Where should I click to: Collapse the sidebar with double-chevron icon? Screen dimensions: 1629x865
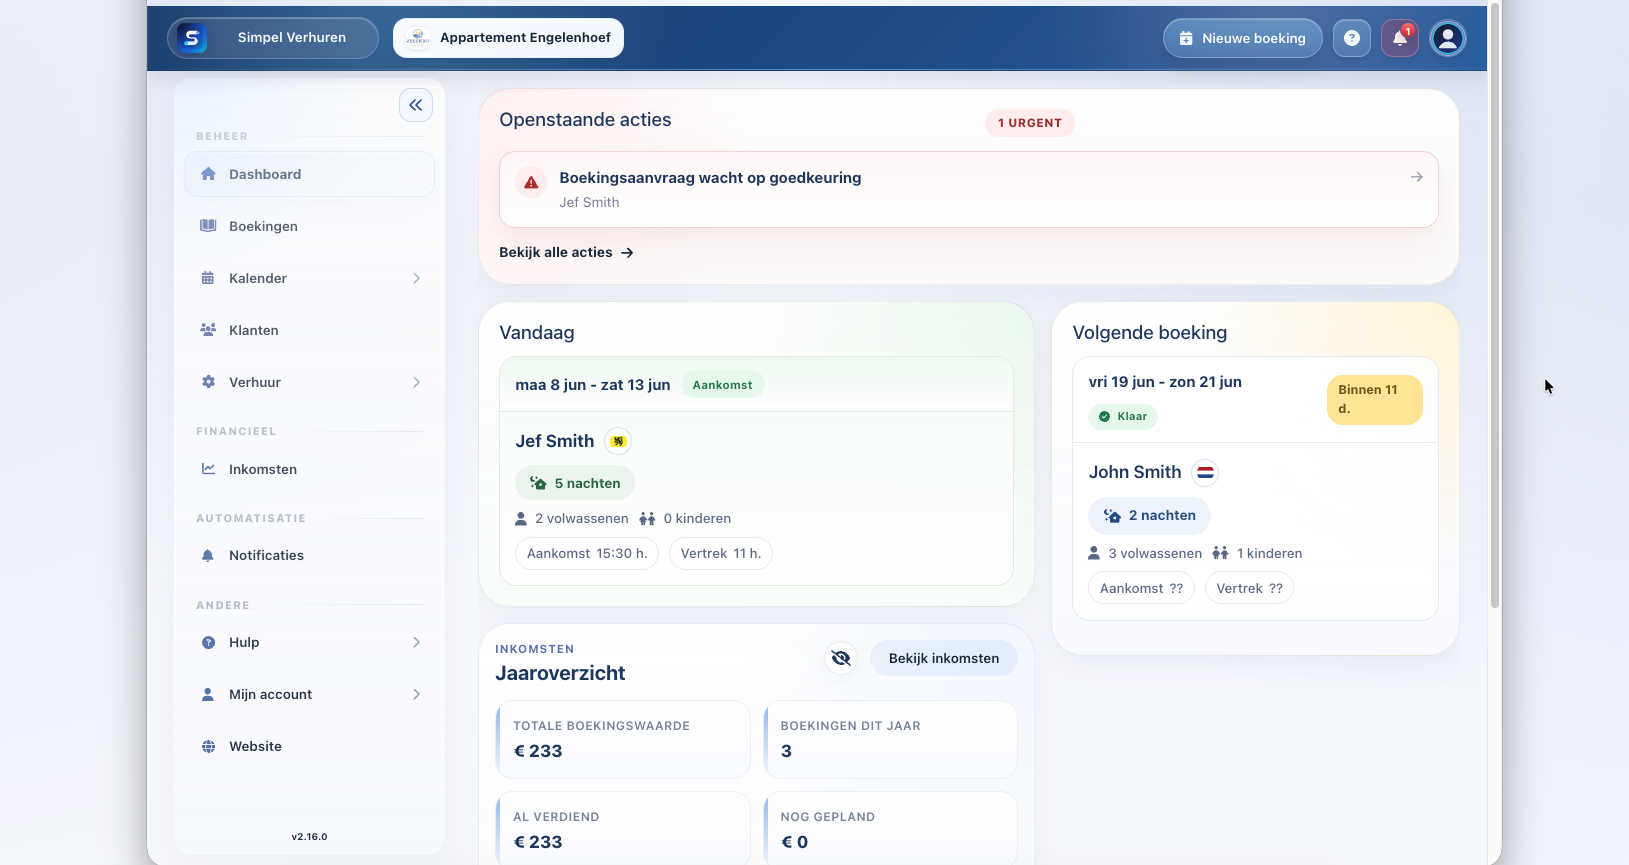[x=416, y=105]
